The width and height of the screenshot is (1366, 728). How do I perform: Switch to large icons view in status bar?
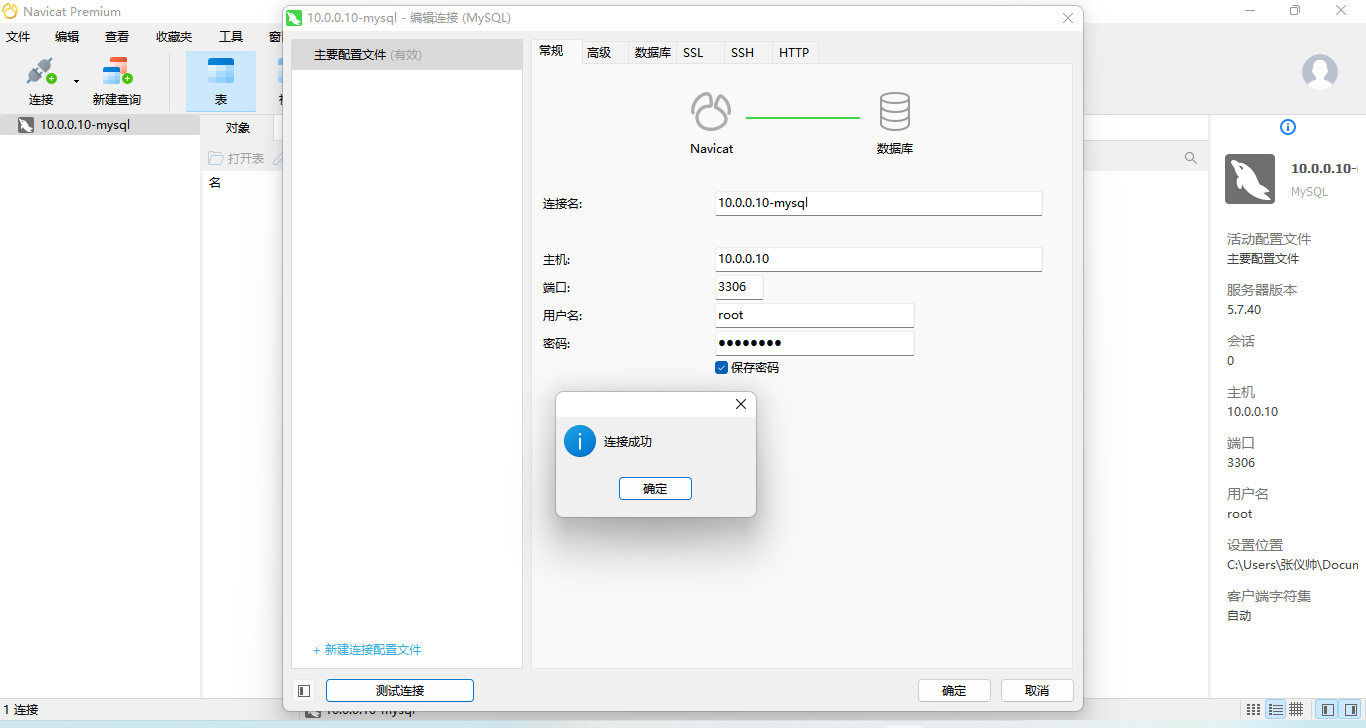point(1254,708)
